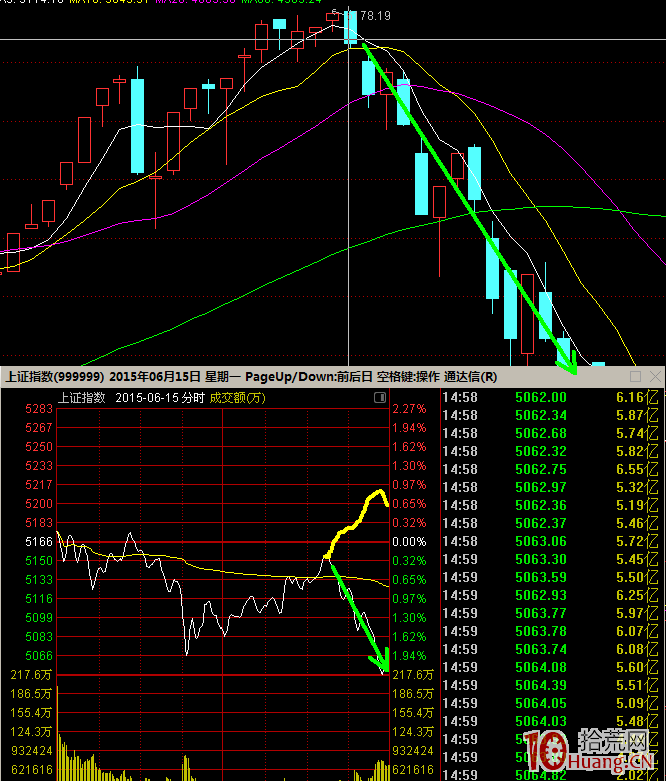Click the 成交额(万) indicator label
666x781 pixels.
coord(237,398)
